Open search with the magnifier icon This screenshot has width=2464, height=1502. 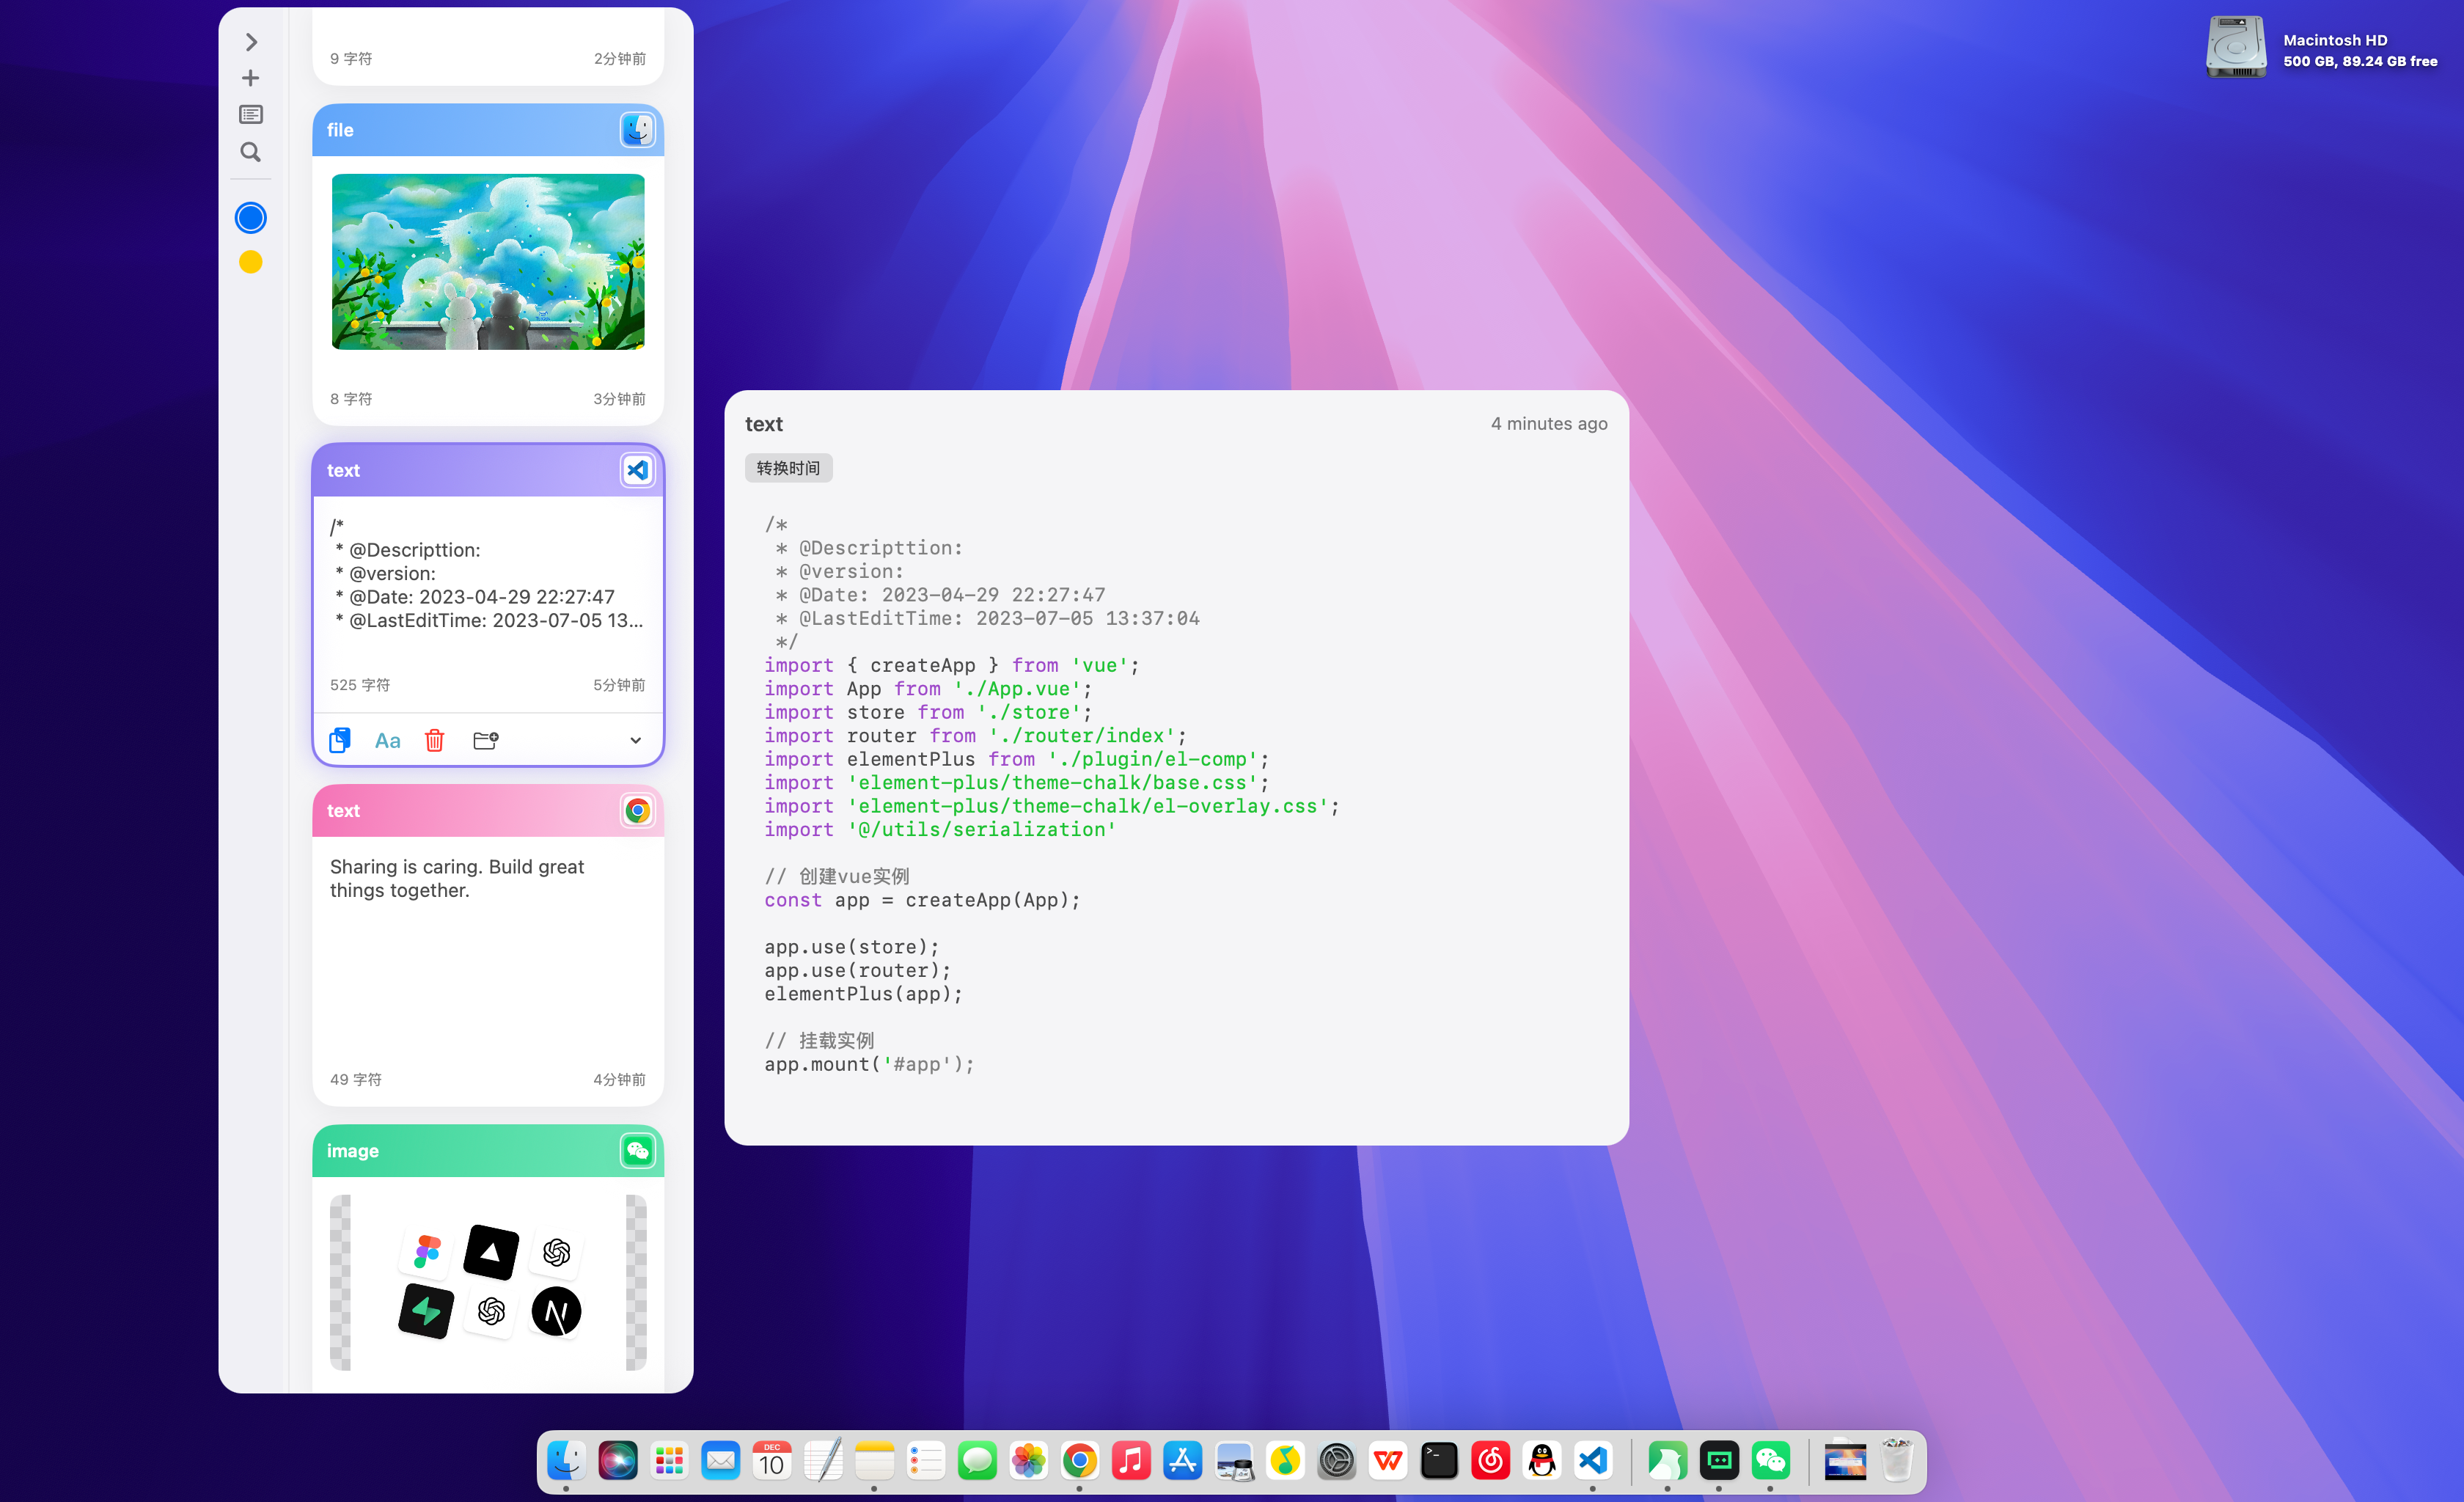(x=250, y=152)
